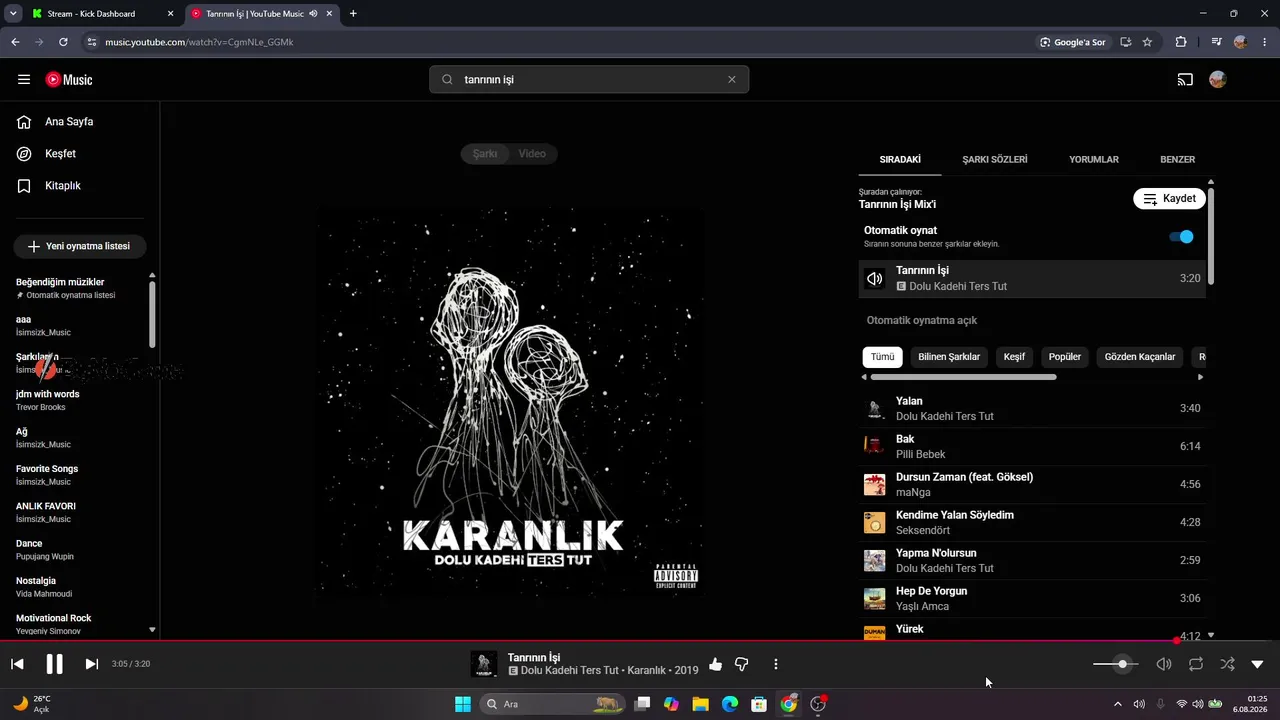Clear the search box text

[731, 79]
